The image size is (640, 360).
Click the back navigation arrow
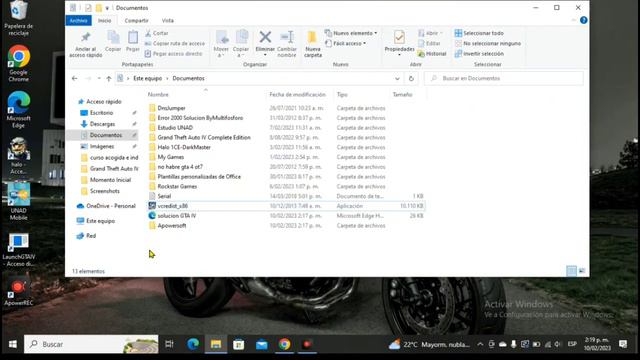[74, 78]
